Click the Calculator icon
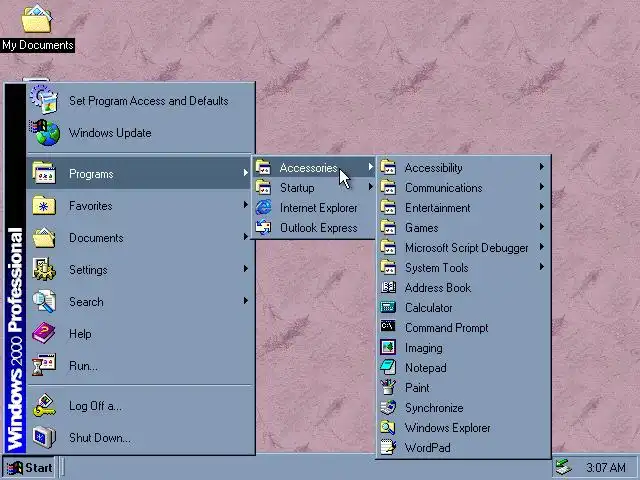 coord(388,307)
